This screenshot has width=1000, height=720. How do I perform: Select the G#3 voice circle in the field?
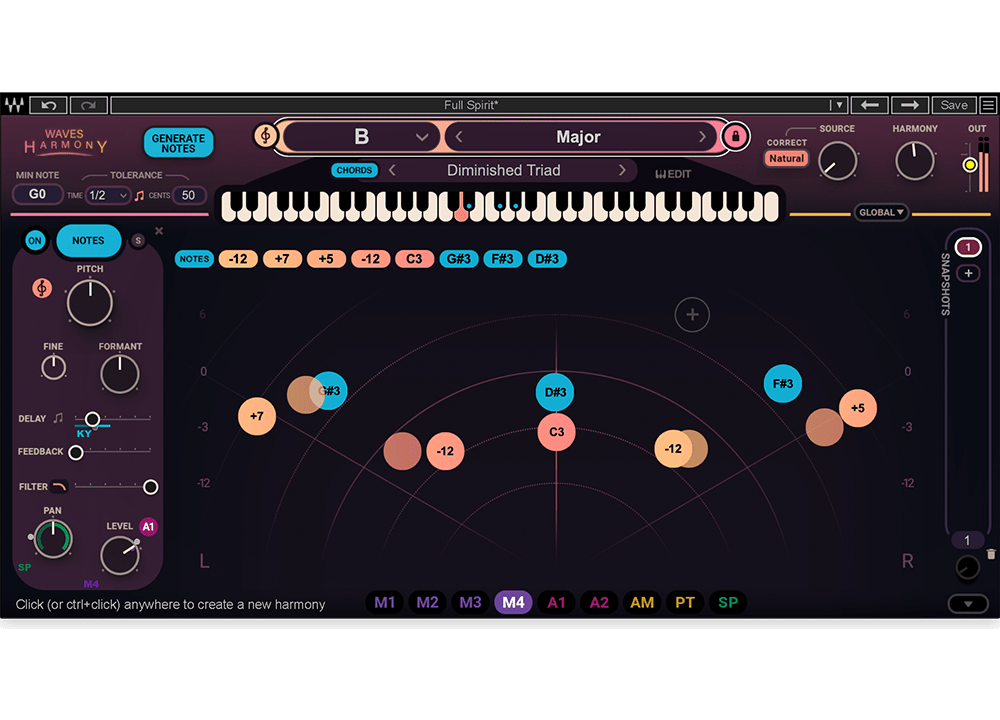point(328,390)
